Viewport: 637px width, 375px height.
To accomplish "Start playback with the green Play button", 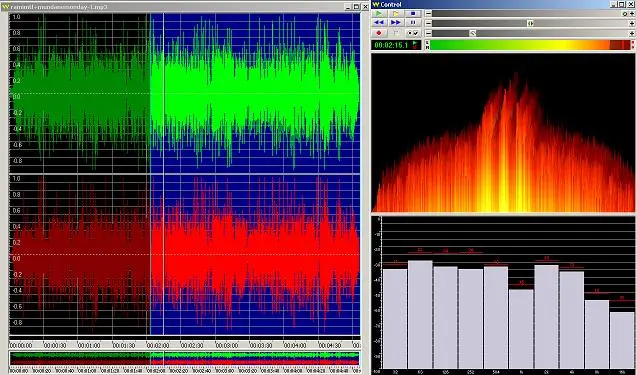I will click(x=379, y=13).
